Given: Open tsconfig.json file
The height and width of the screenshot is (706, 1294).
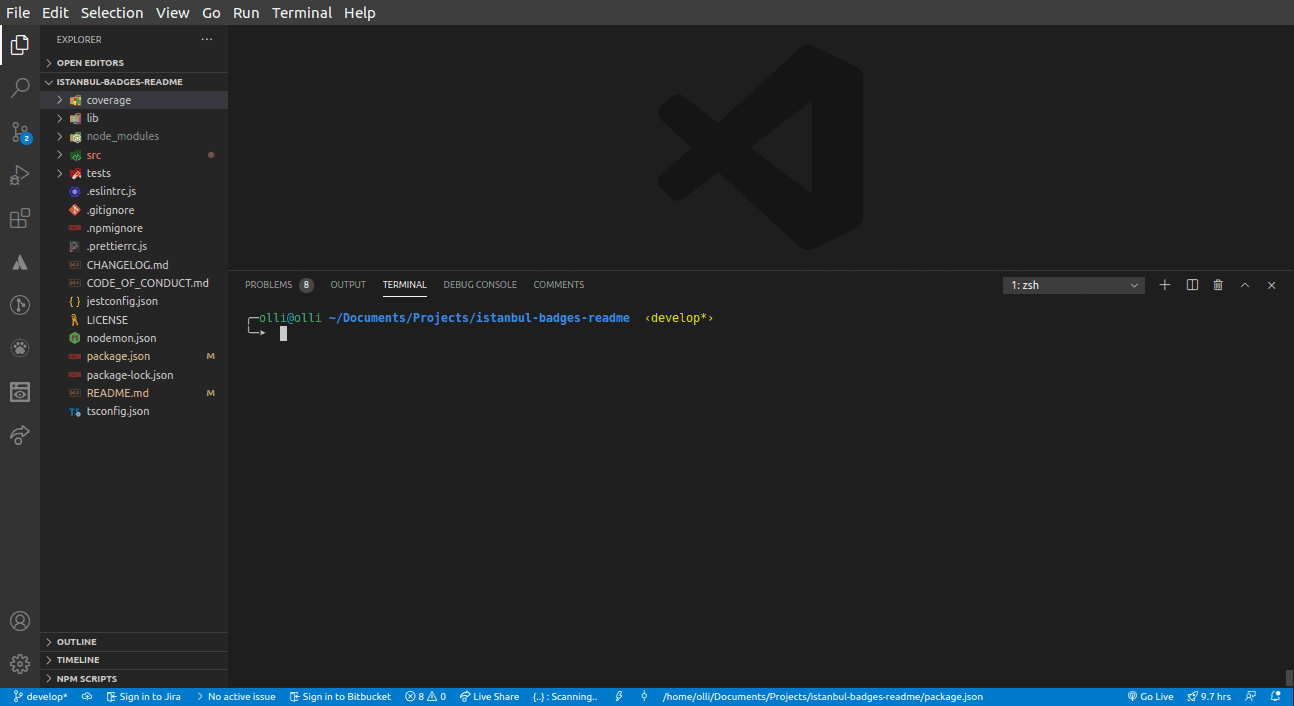Looking at the screenshot, I should click(x=134, y=411).
